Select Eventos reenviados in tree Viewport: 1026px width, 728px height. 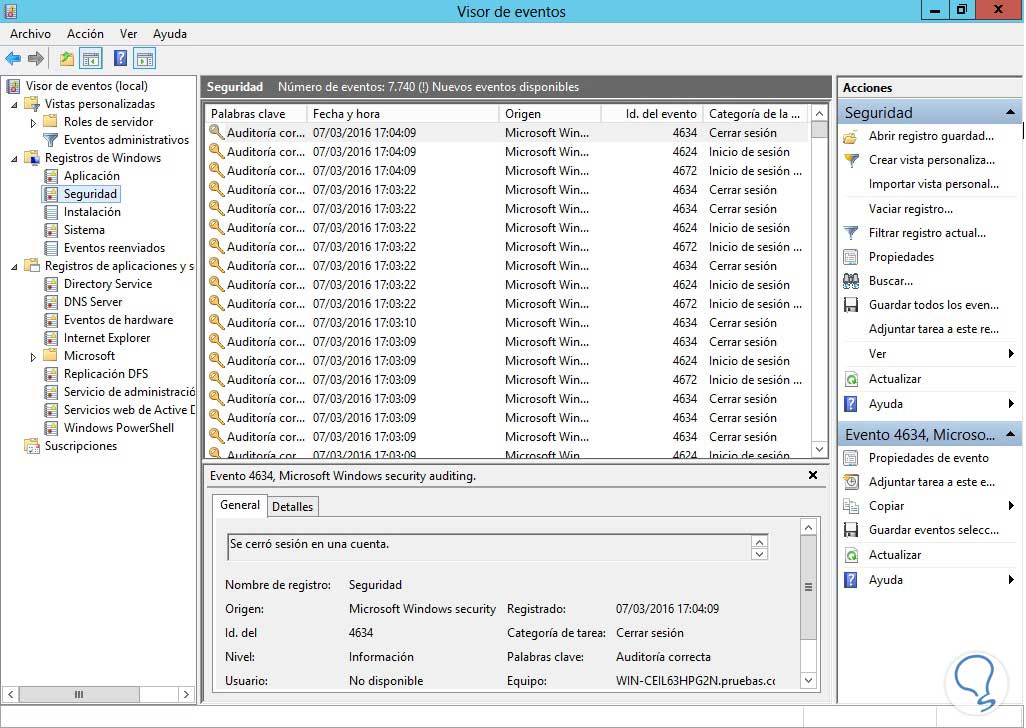coord(114,249)
